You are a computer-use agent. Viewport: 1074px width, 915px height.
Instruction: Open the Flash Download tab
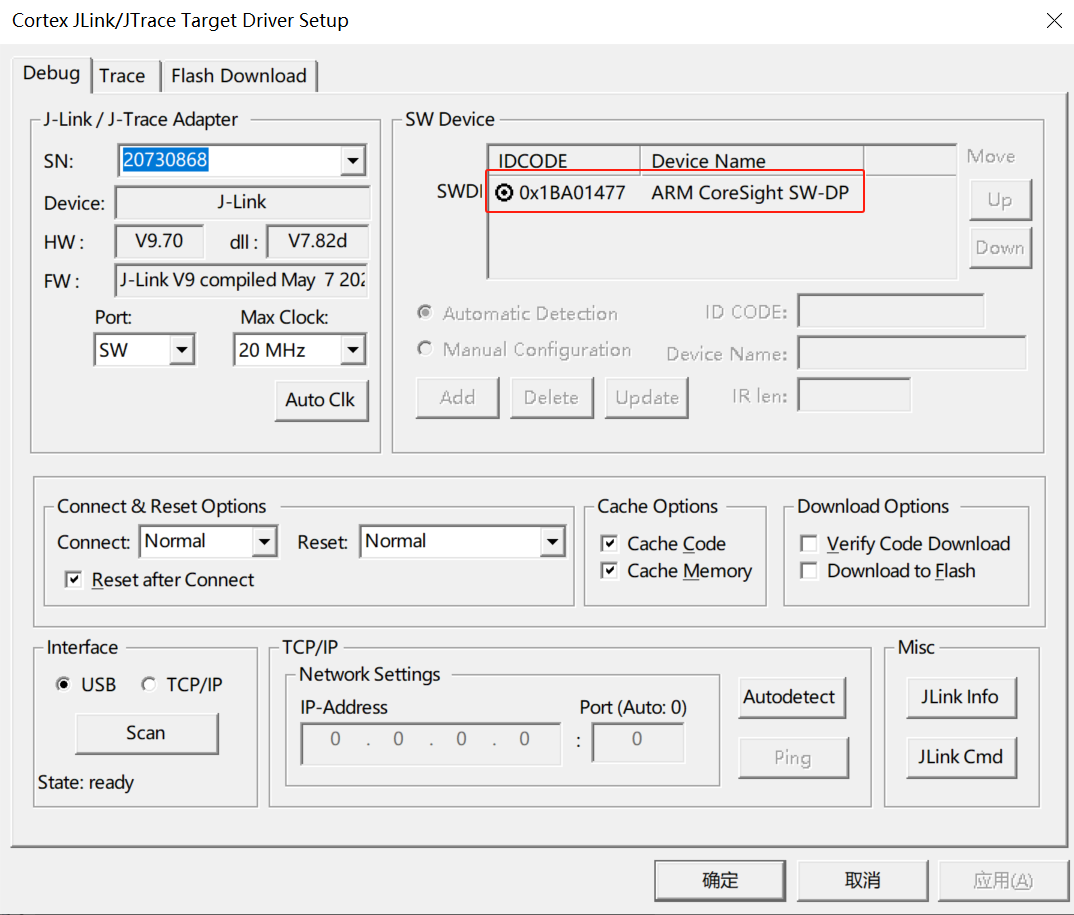tap(238, 75)
